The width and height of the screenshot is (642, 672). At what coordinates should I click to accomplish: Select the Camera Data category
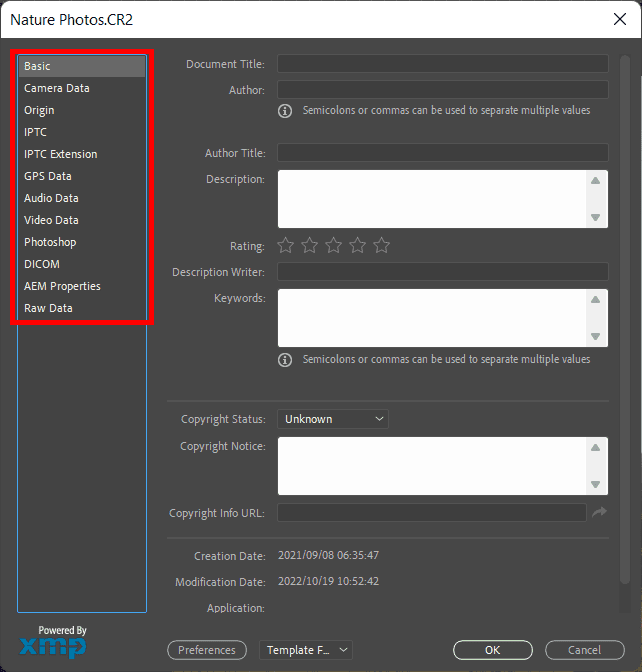[x=57, y=88]
